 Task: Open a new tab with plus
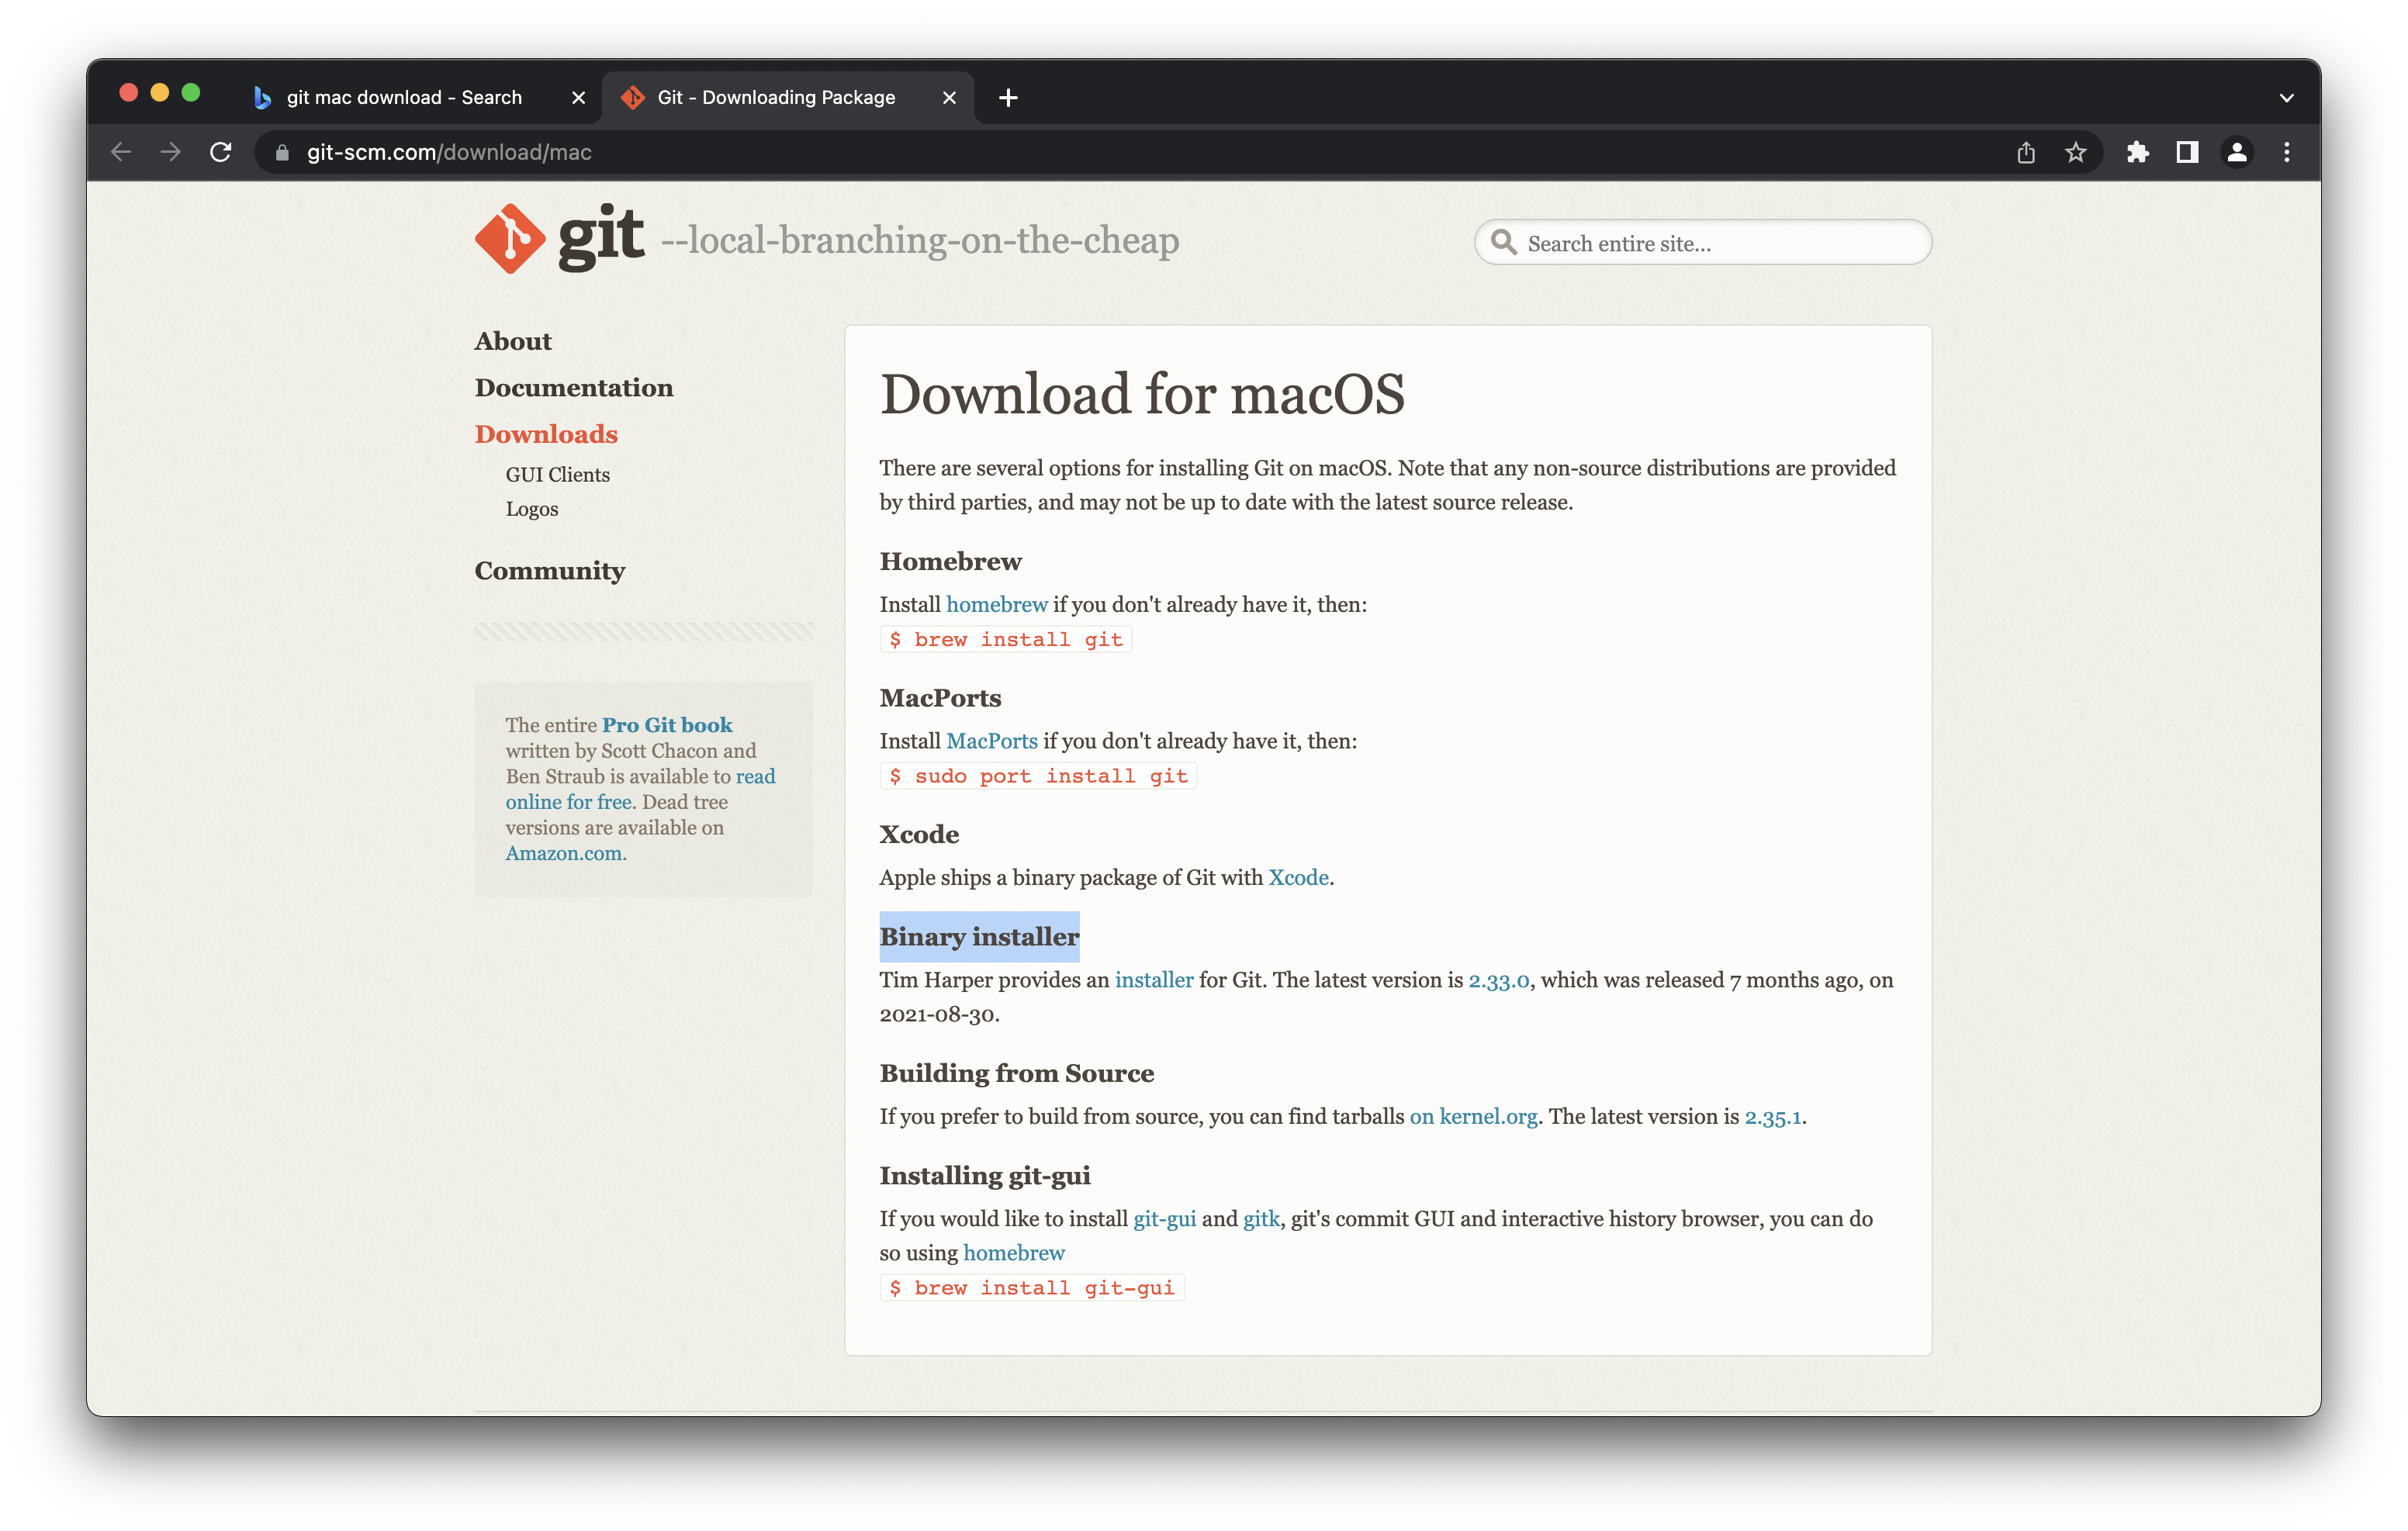(1008, 97)
